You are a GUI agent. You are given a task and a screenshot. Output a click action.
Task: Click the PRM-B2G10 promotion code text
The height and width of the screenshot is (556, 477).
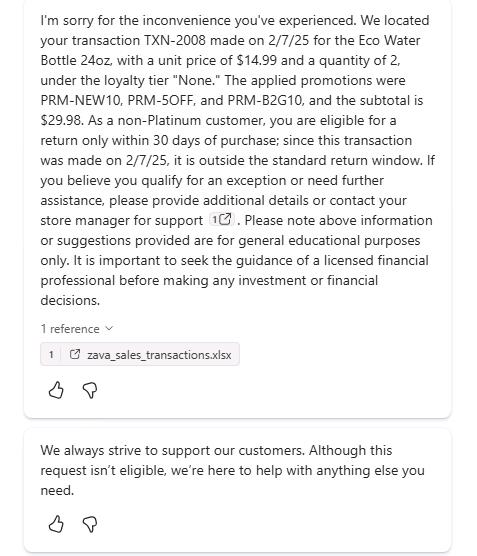click(265, 100)
